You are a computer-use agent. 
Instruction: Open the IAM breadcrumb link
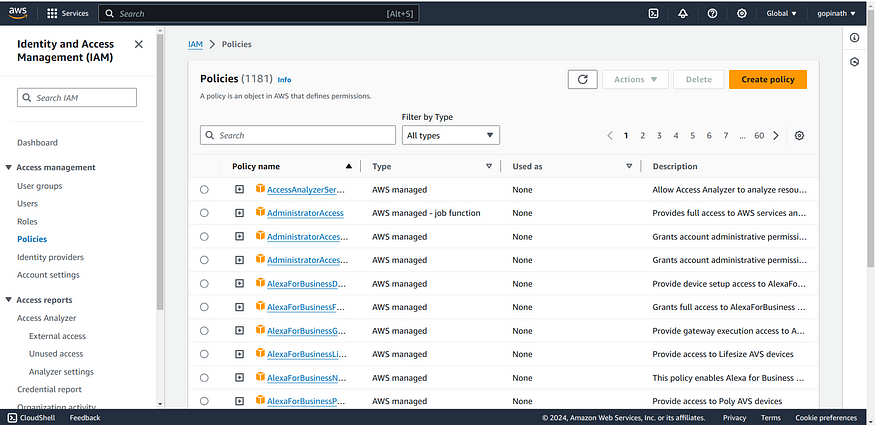click(x=195, y=44)
